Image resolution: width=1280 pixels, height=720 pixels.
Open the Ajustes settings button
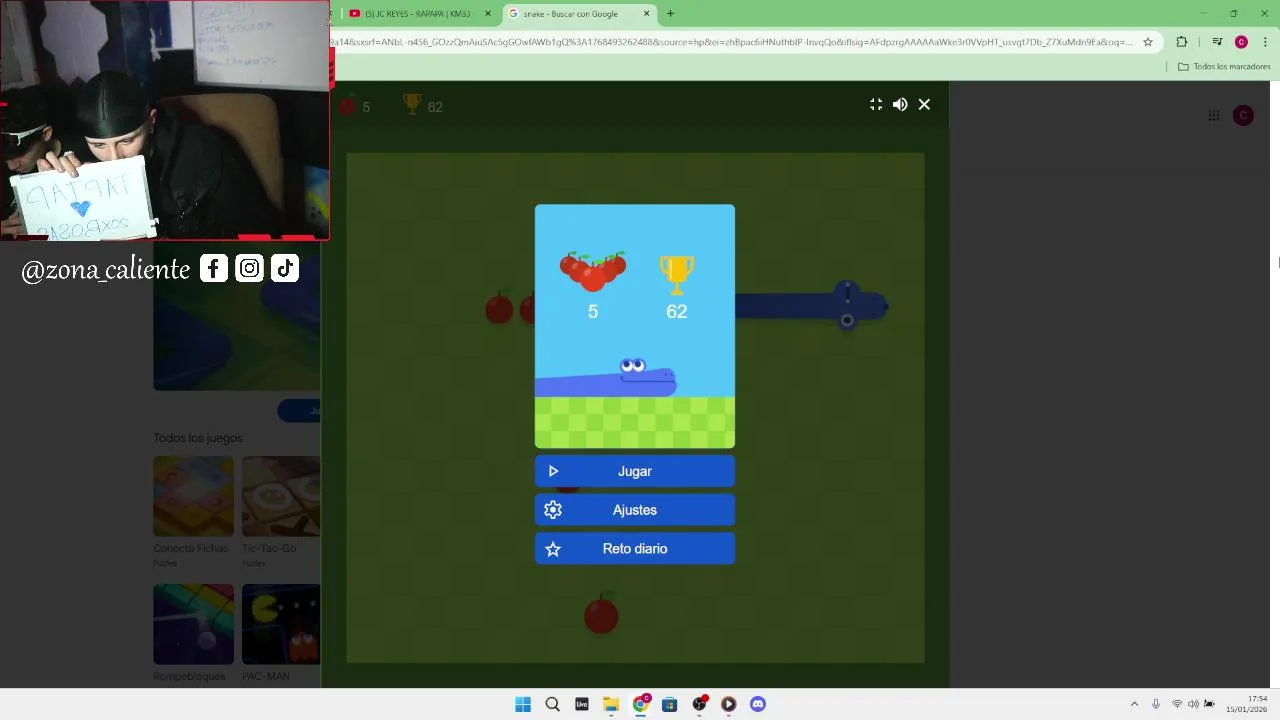pyautogui.click(x=634, y=510)
